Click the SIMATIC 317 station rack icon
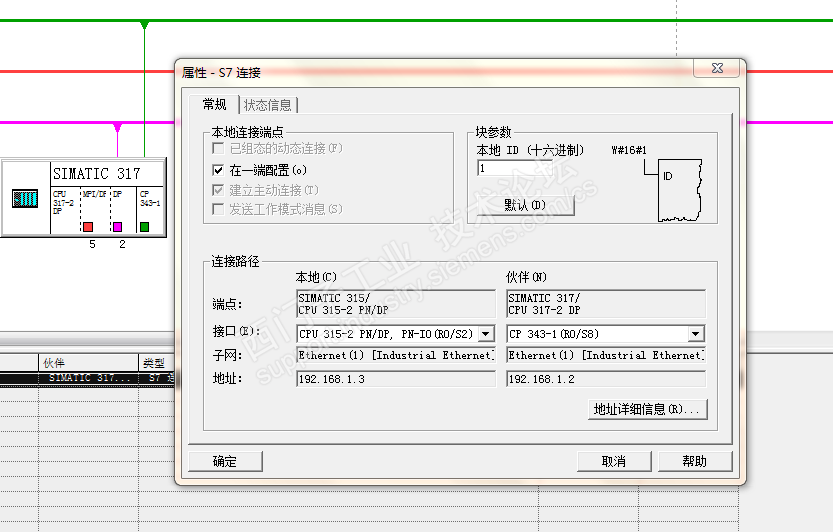The image size is (833, 532). click(25, 199)
